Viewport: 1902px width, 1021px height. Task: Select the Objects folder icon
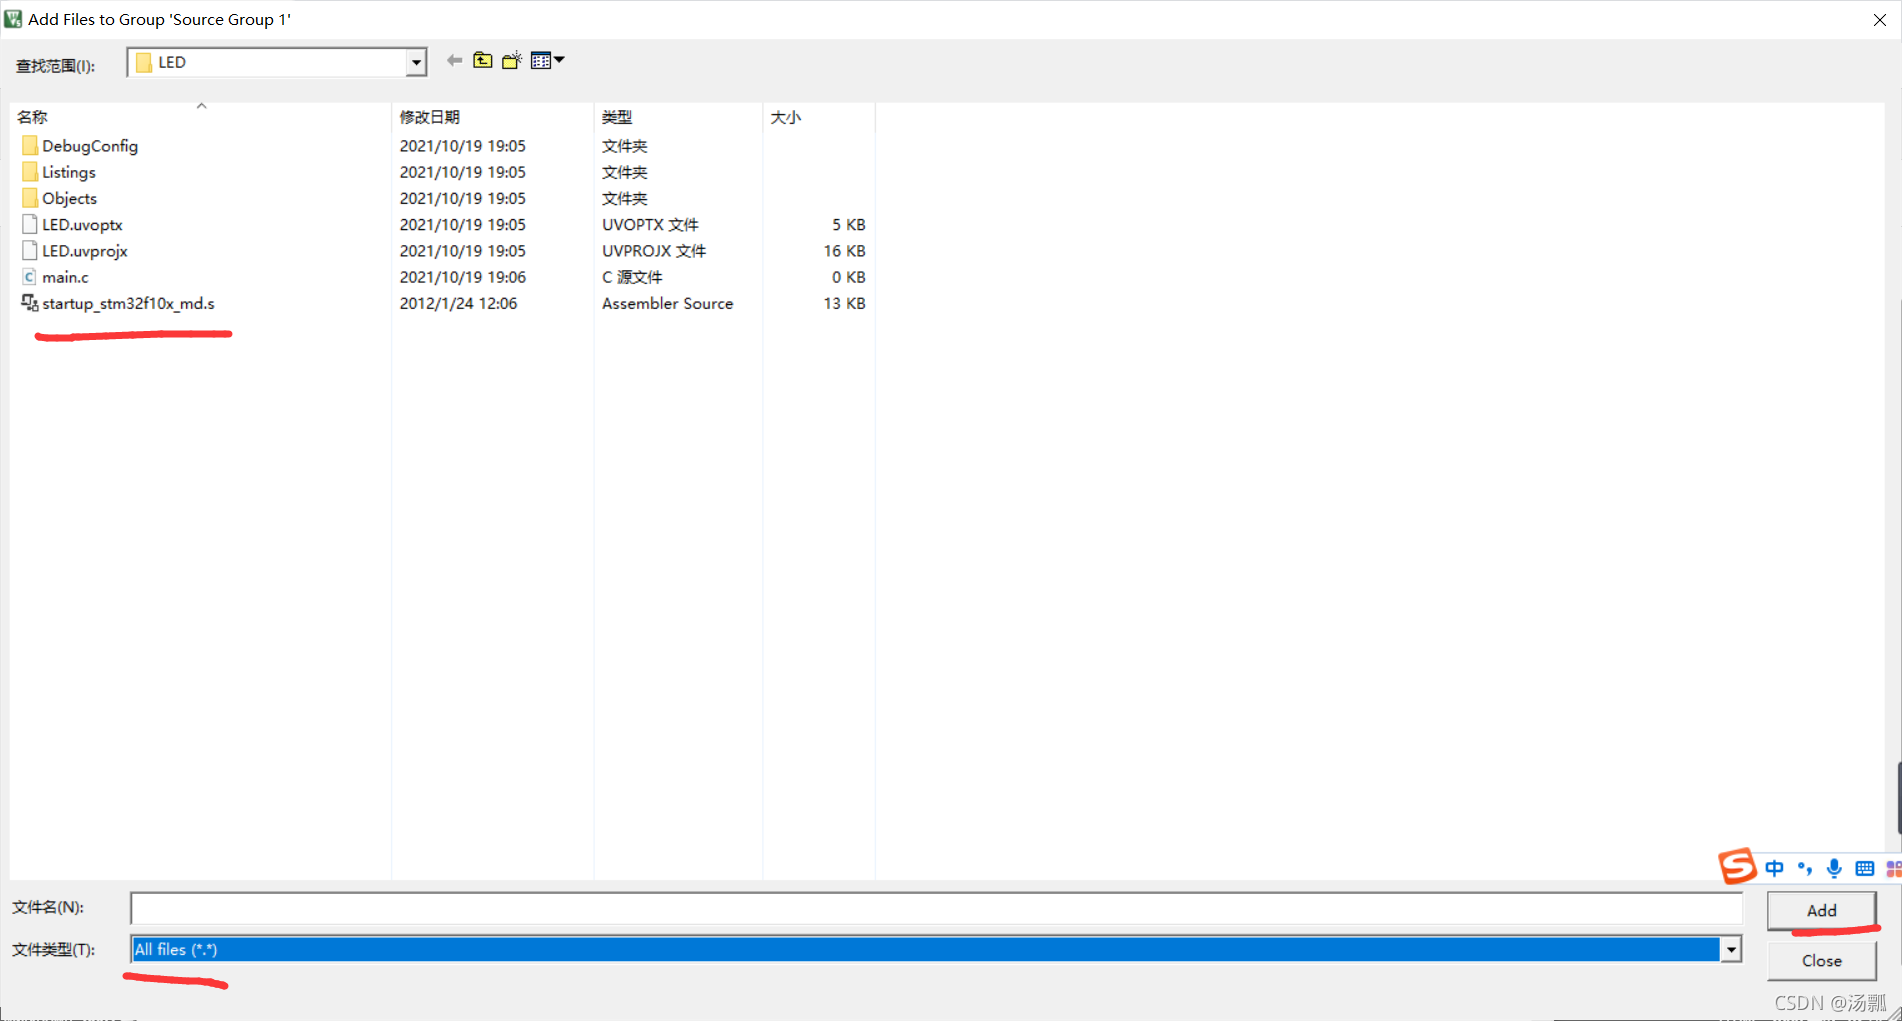coord(30,198)
